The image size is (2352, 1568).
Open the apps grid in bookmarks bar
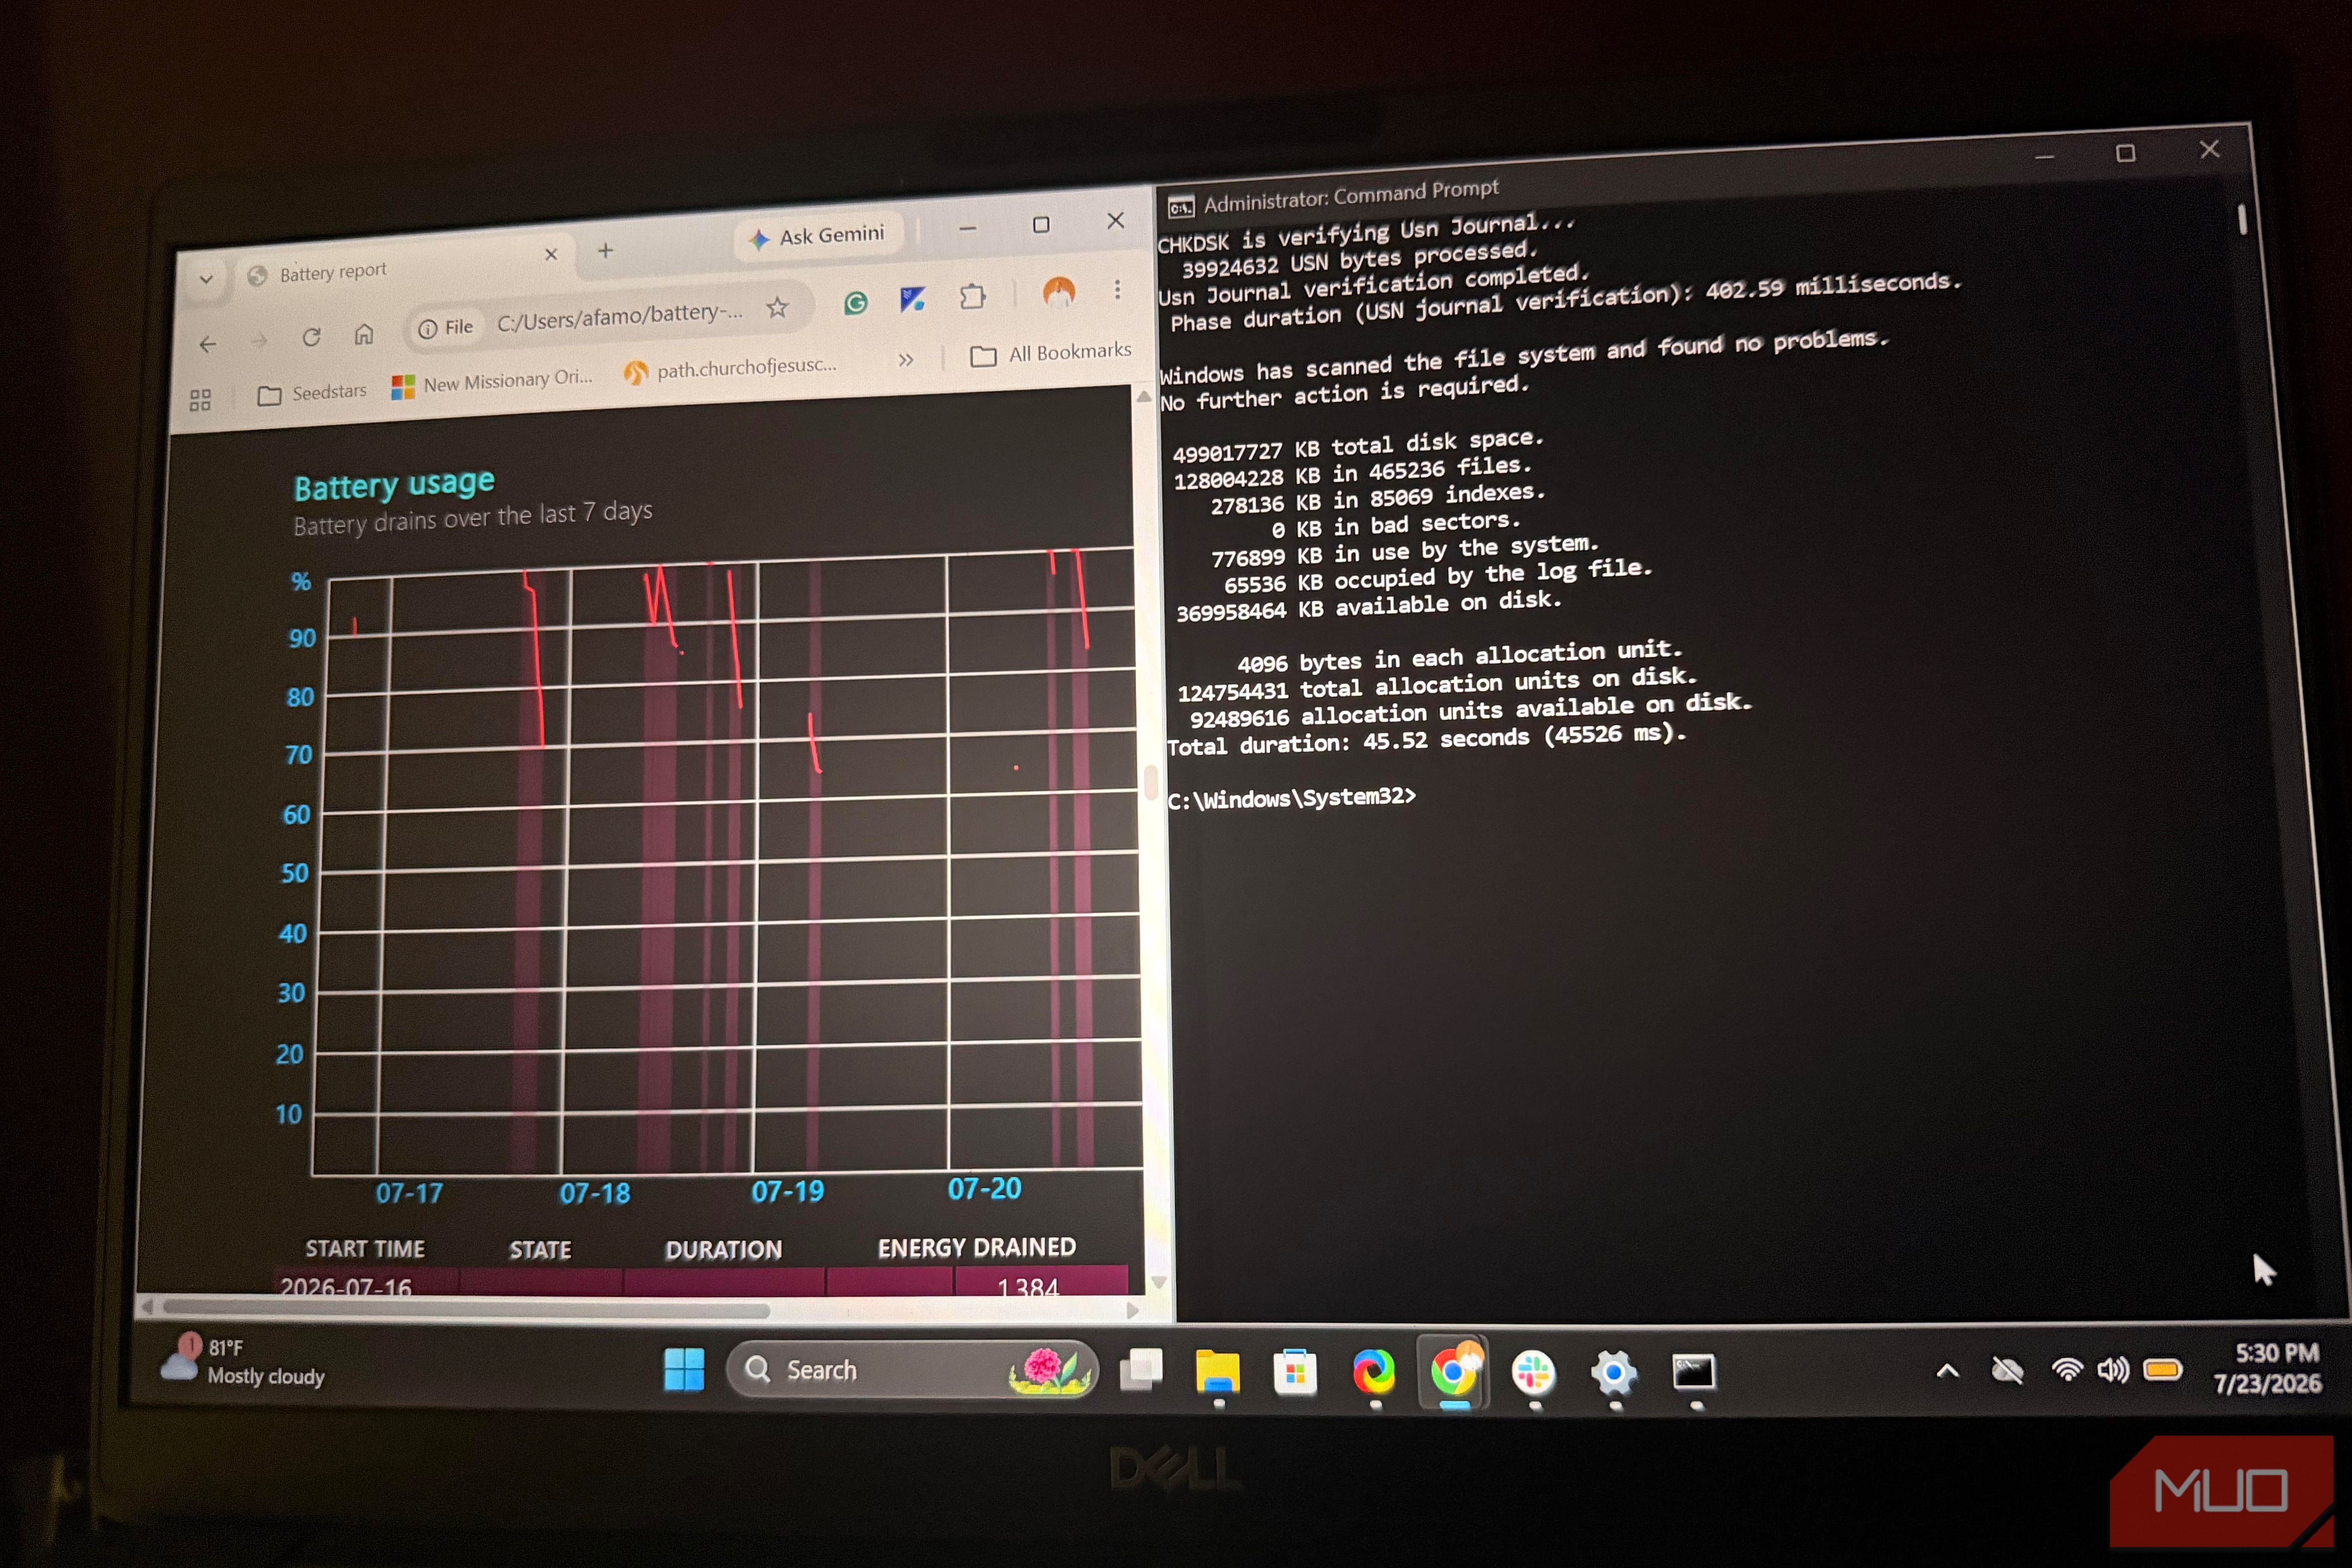[x=200, y=400]
